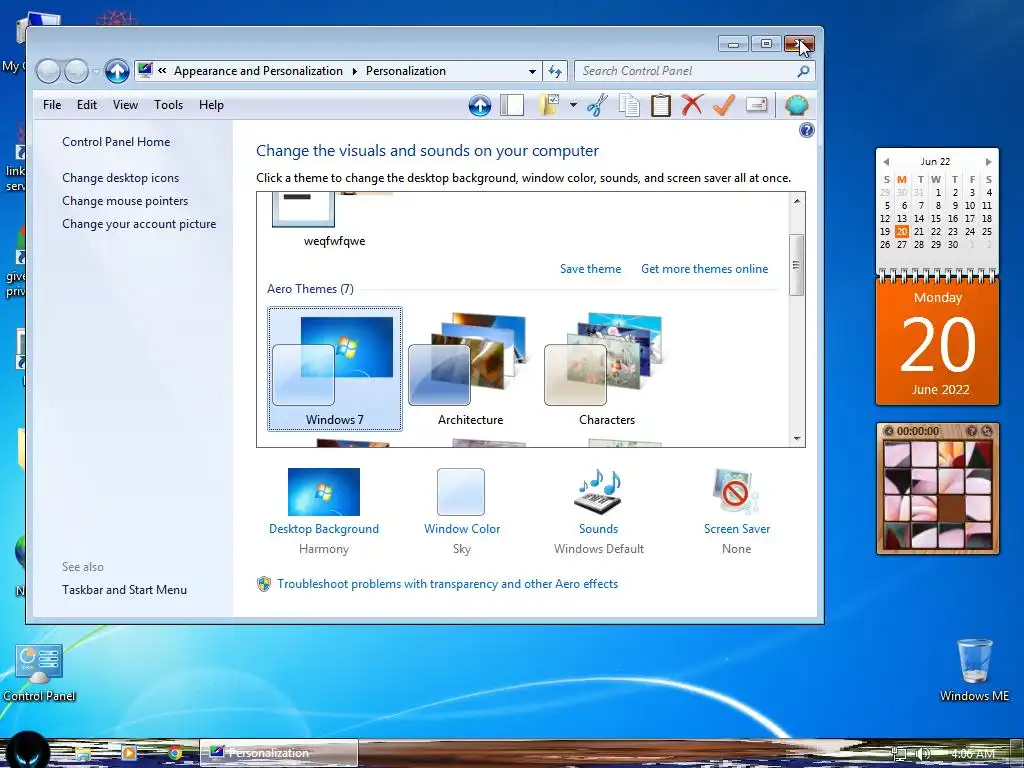Expand the address bar history dropdown

[x=532, y=71]
